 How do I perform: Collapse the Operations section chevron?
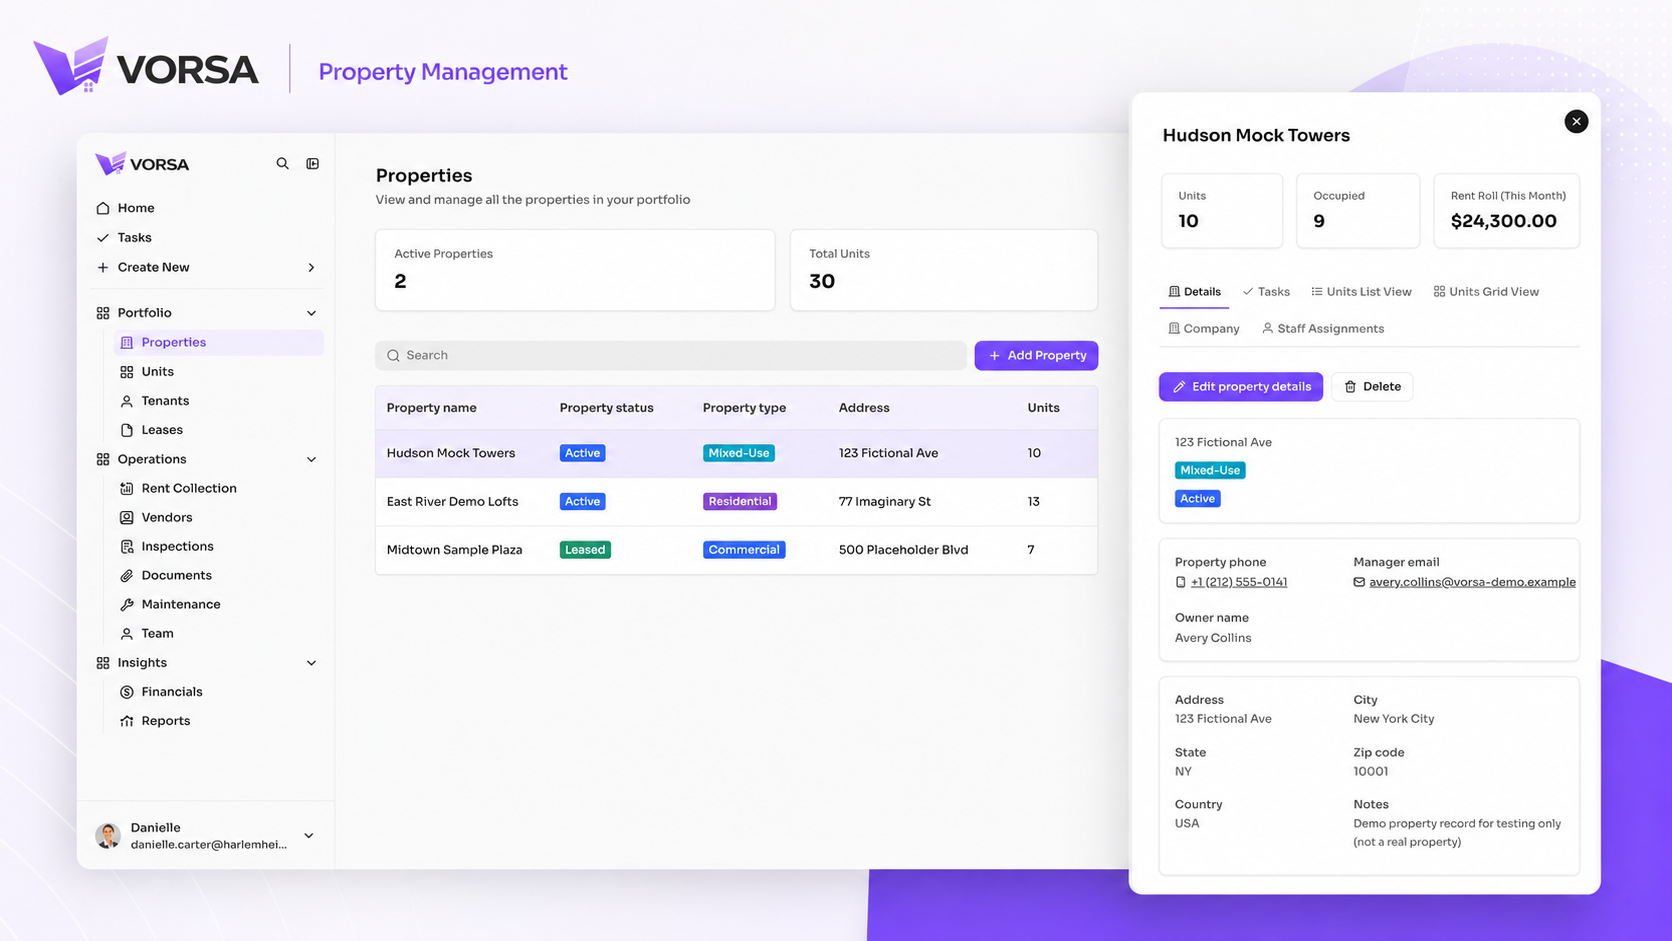pyautogui.click(x=311, y=459)
